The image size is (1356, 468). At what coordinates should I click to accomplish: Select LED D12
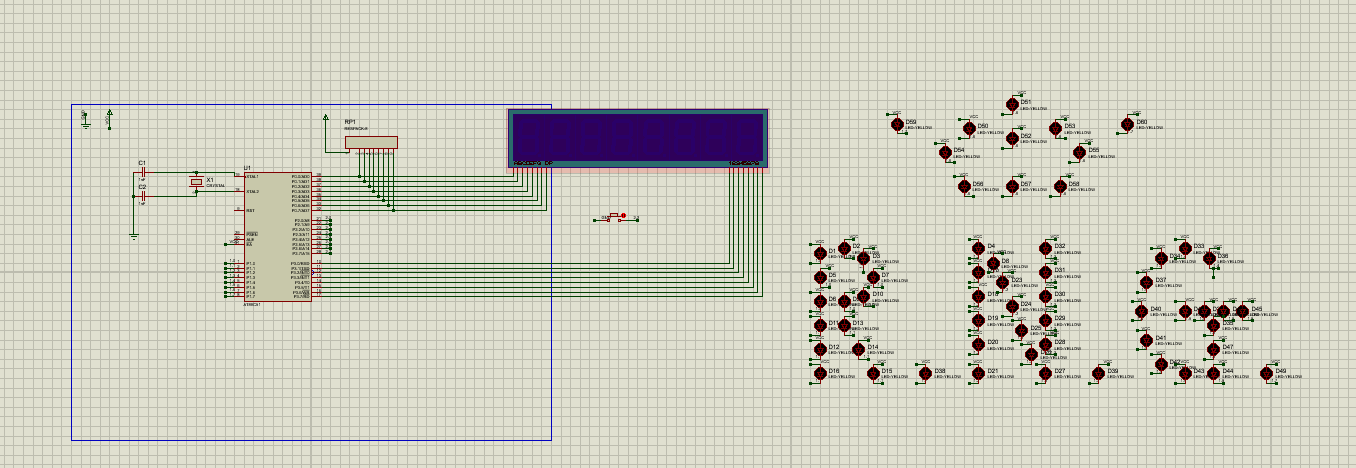820,349
